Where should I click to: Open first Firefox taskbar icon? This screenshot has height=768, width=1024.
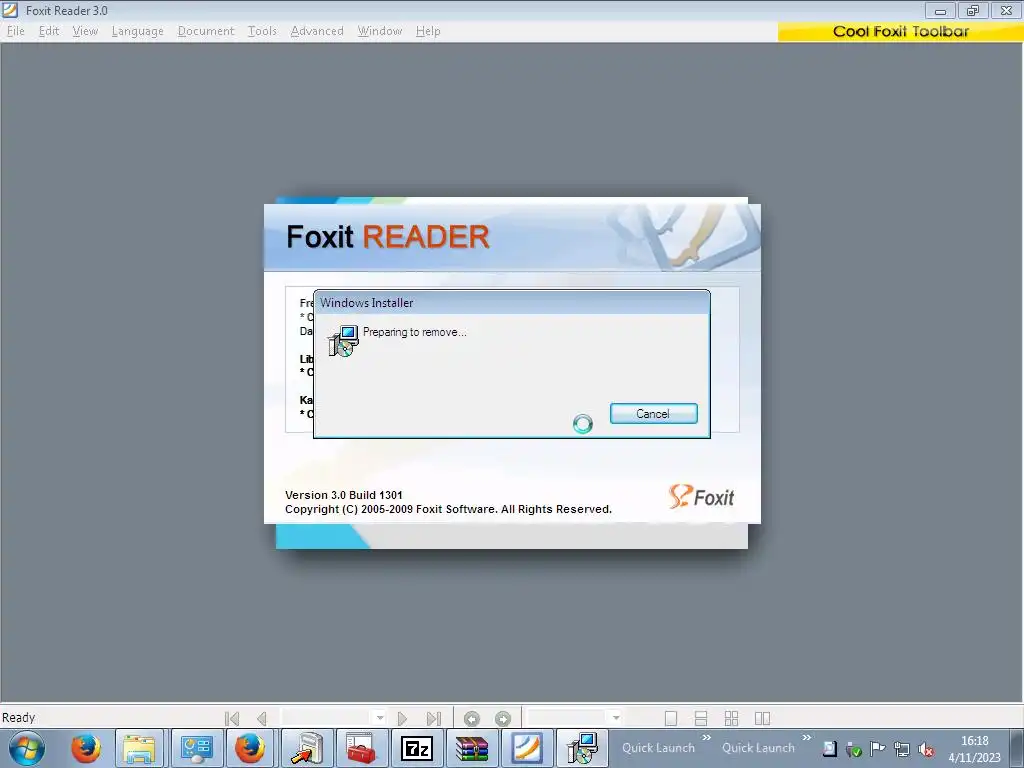coord(86,748)
